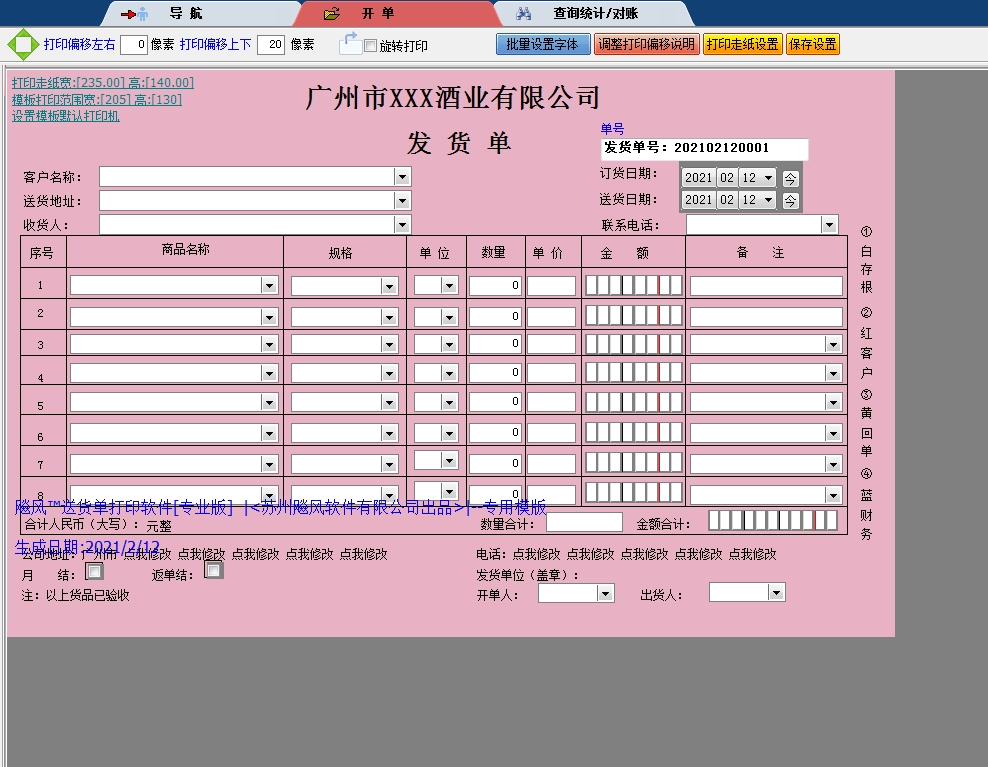Viewport: 988px width, 767px height.
Task: Open the 客户名称 dropdown
Action: 401,175
